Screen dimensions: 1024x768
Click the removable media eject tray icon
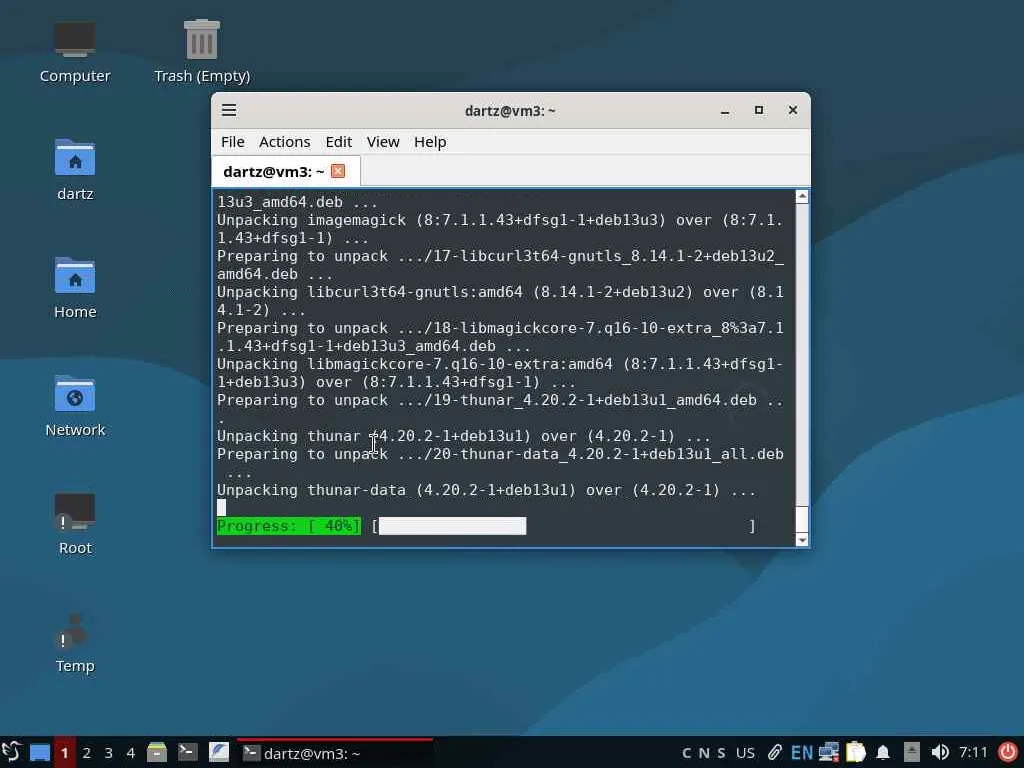tap(912, 753)
